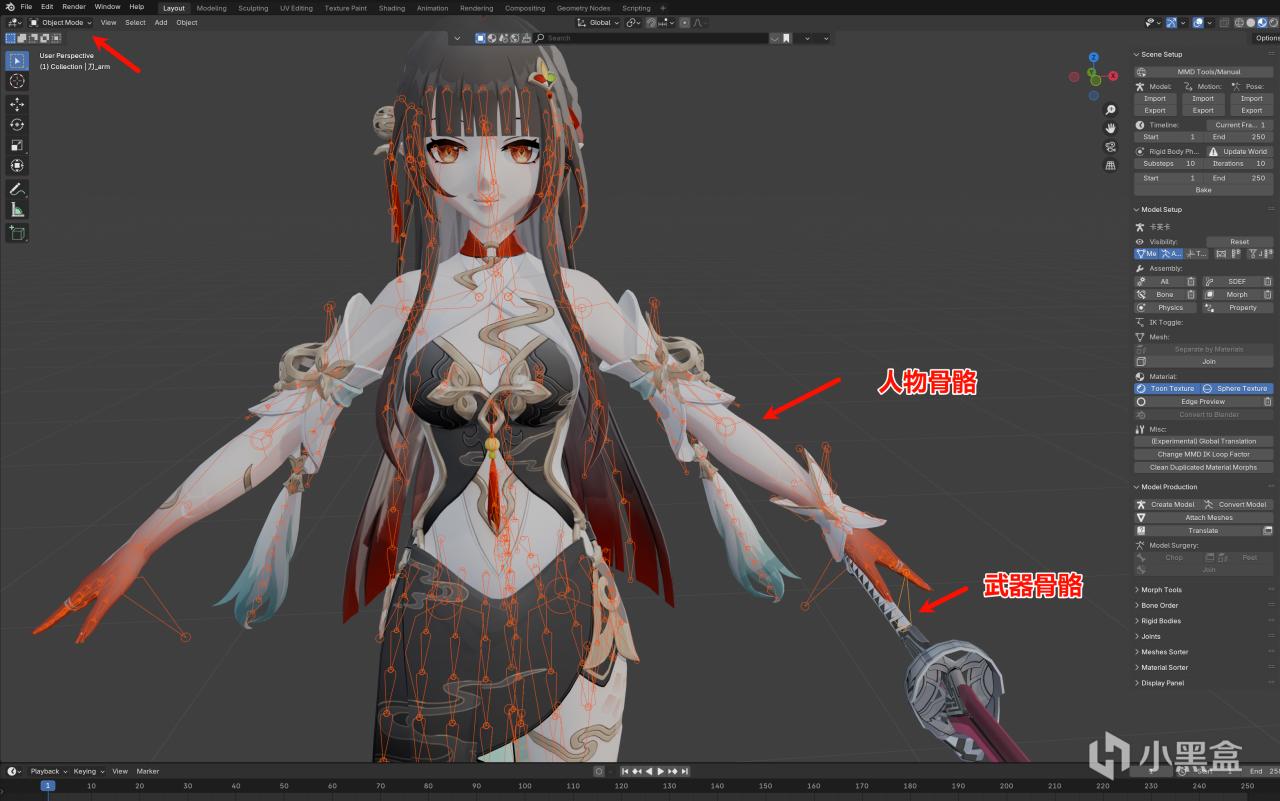Choose the Measure tool
The height and width of the screenshot is (801, 1280).
coord(17,210)
